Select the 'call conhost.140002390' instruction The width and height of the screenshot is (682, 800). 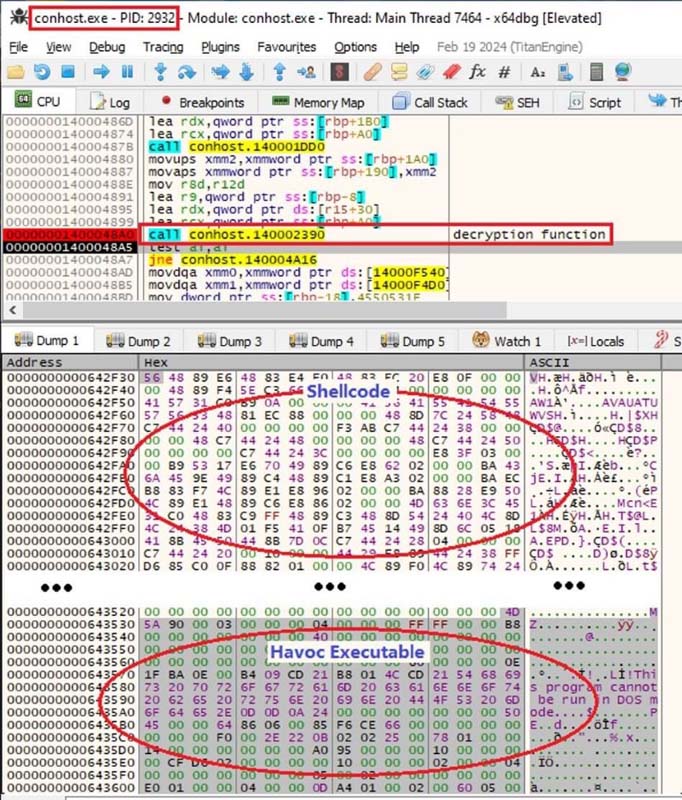(x=237, y=235)
